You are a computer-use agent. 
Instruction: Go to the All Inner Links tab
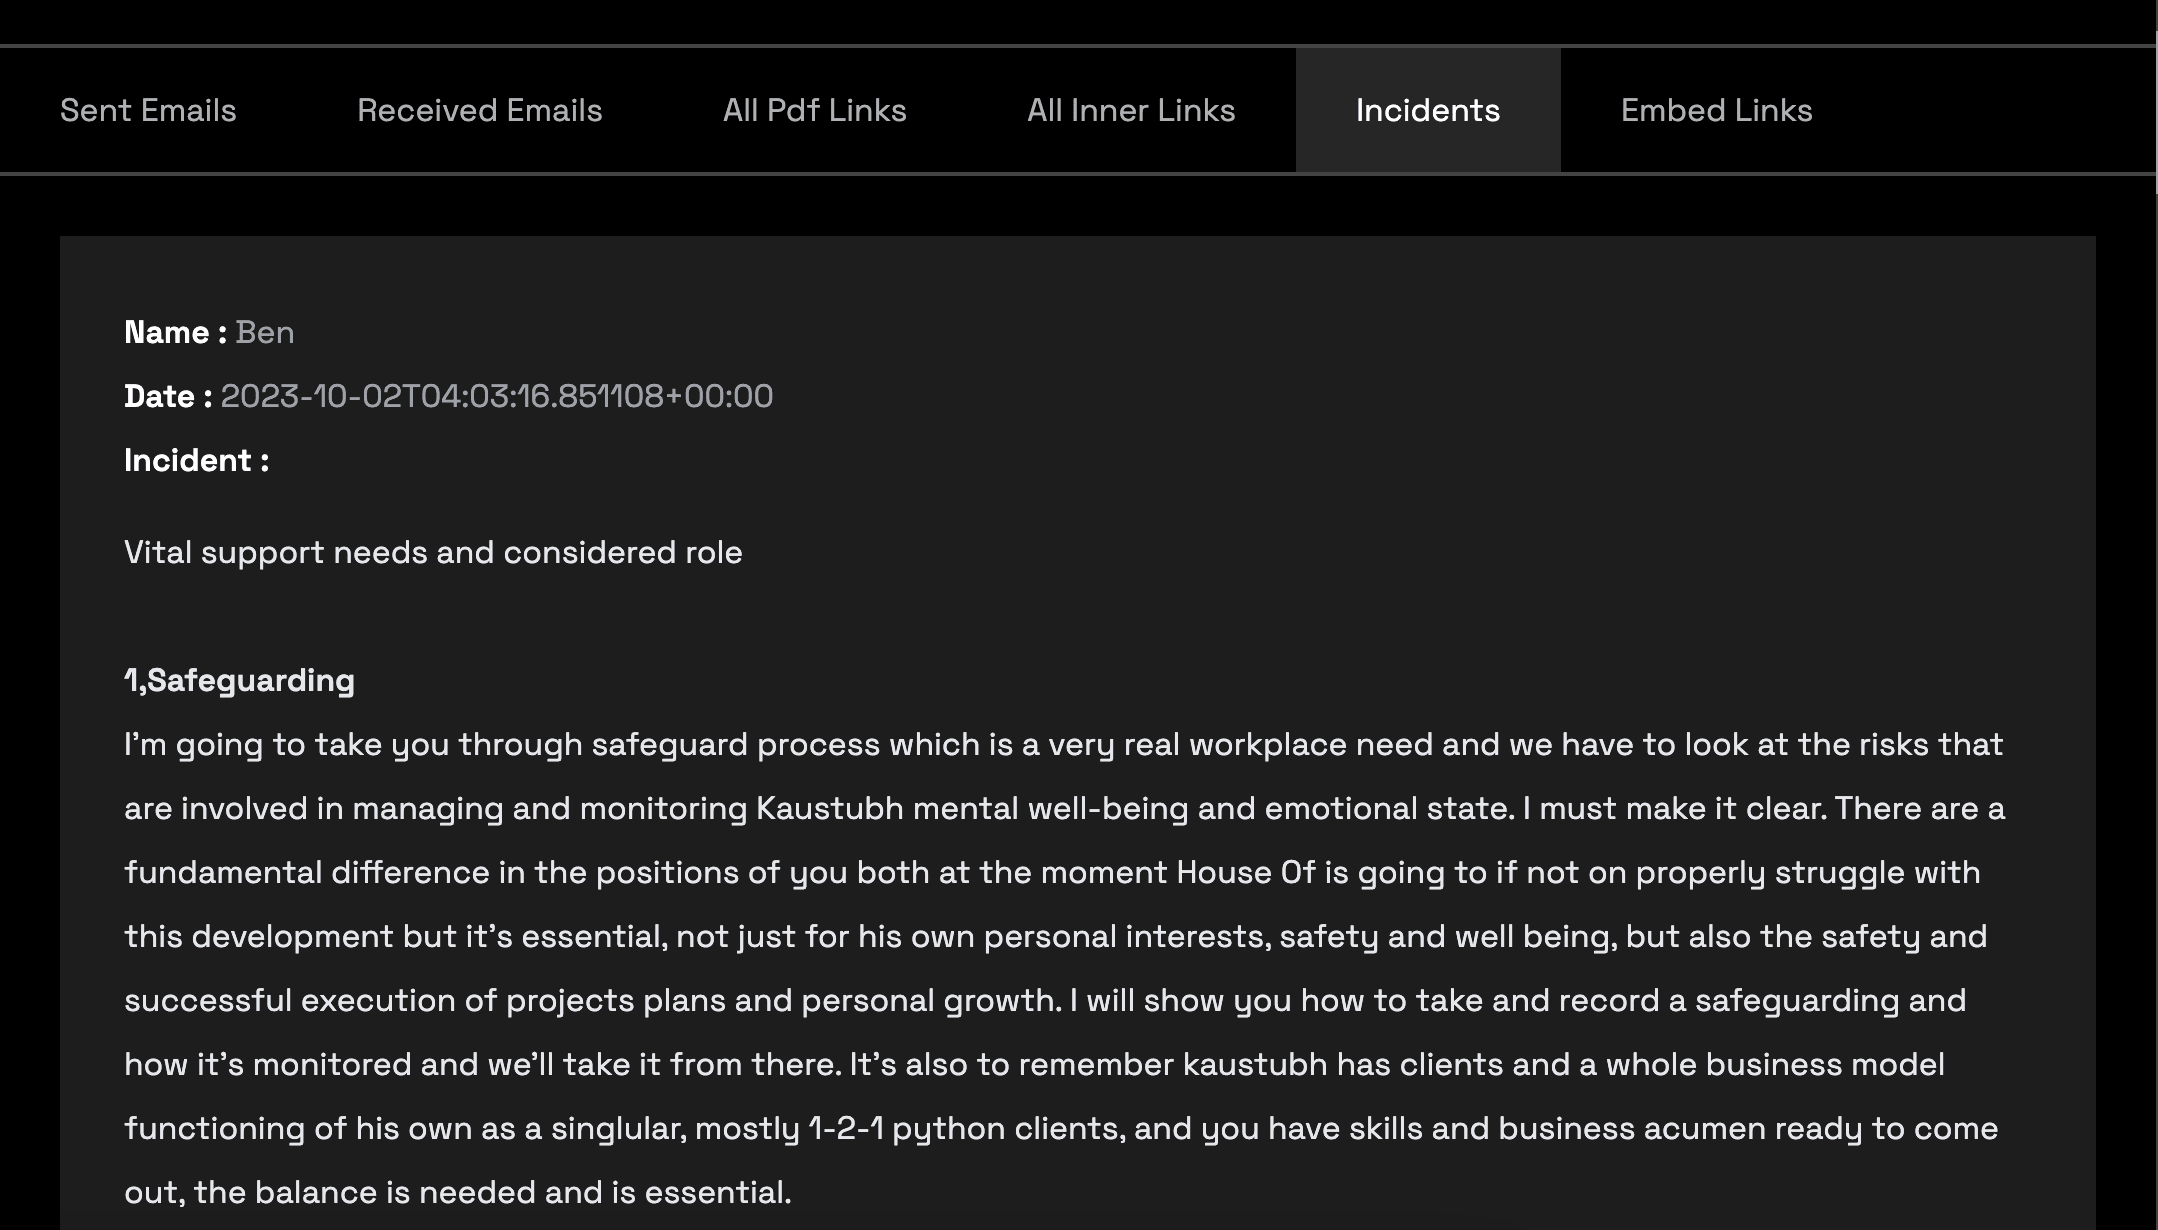[x=1130, y=110]
